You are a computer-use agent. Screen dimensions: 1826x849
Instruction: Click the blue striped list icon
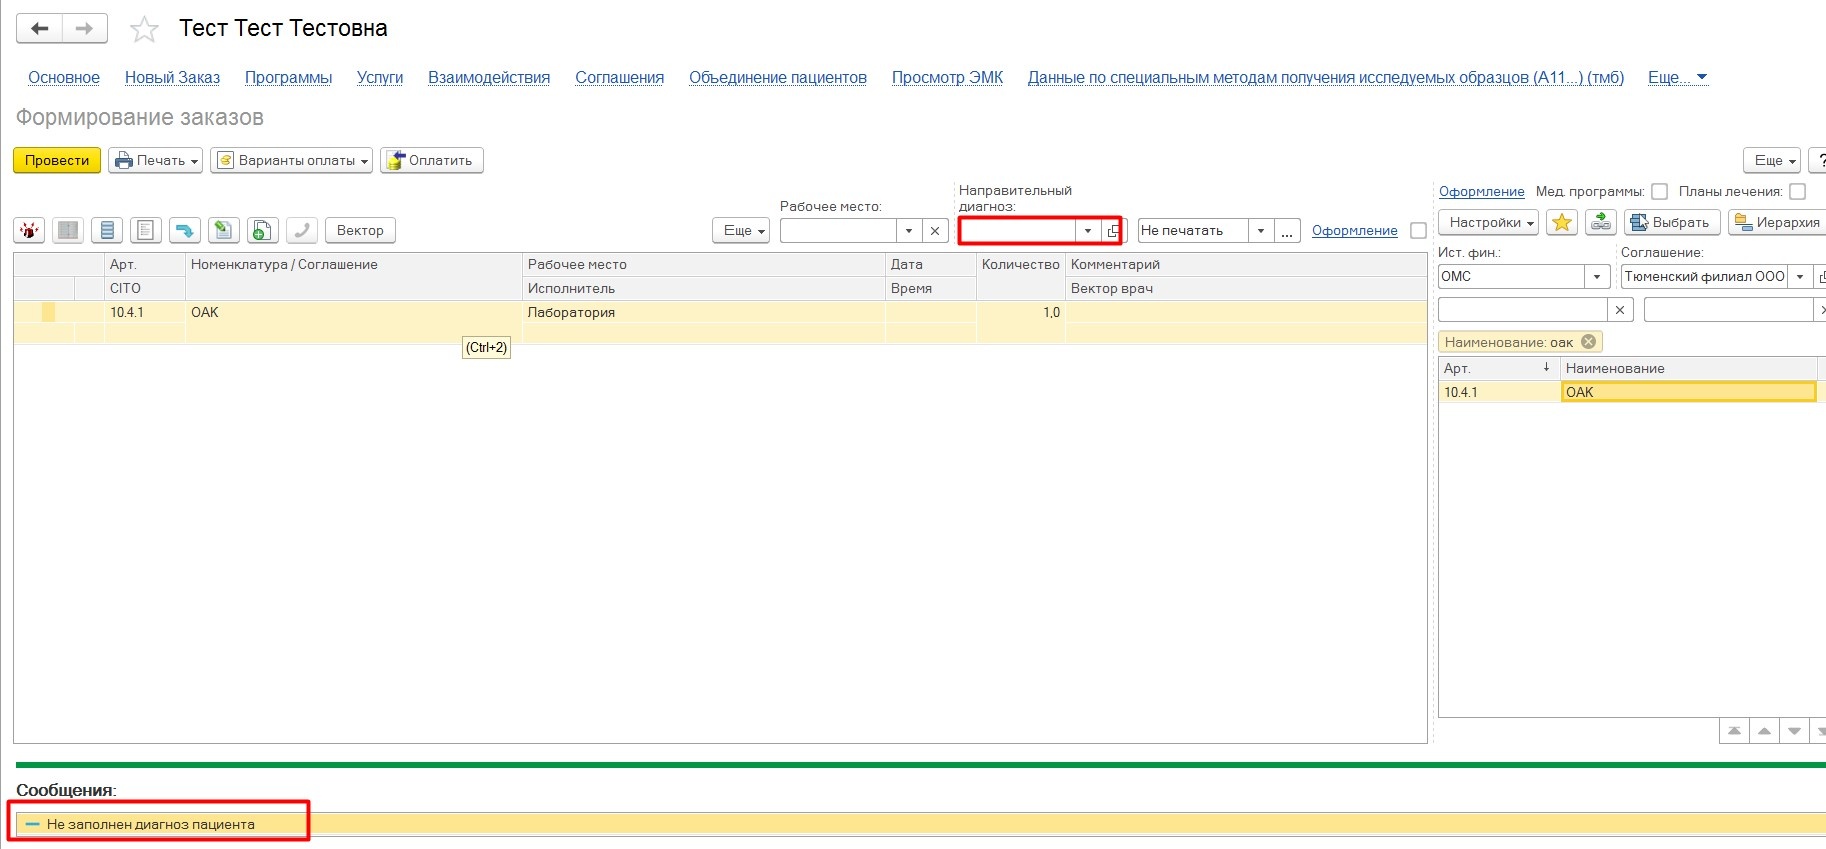[x=107, y=231]
